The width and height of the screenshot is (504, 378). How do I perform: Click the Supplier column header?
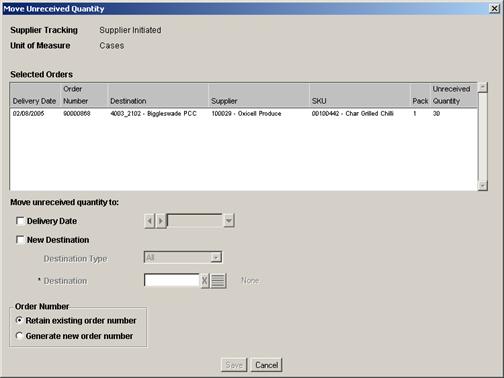tap(259, 95)
